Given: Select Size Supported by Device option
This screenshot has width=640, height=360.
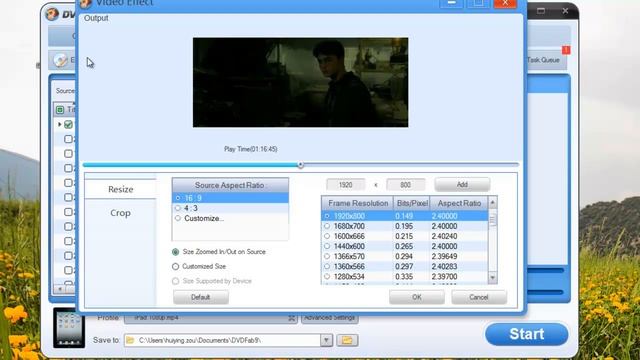Looking at the screenshot, I should 212,281.
